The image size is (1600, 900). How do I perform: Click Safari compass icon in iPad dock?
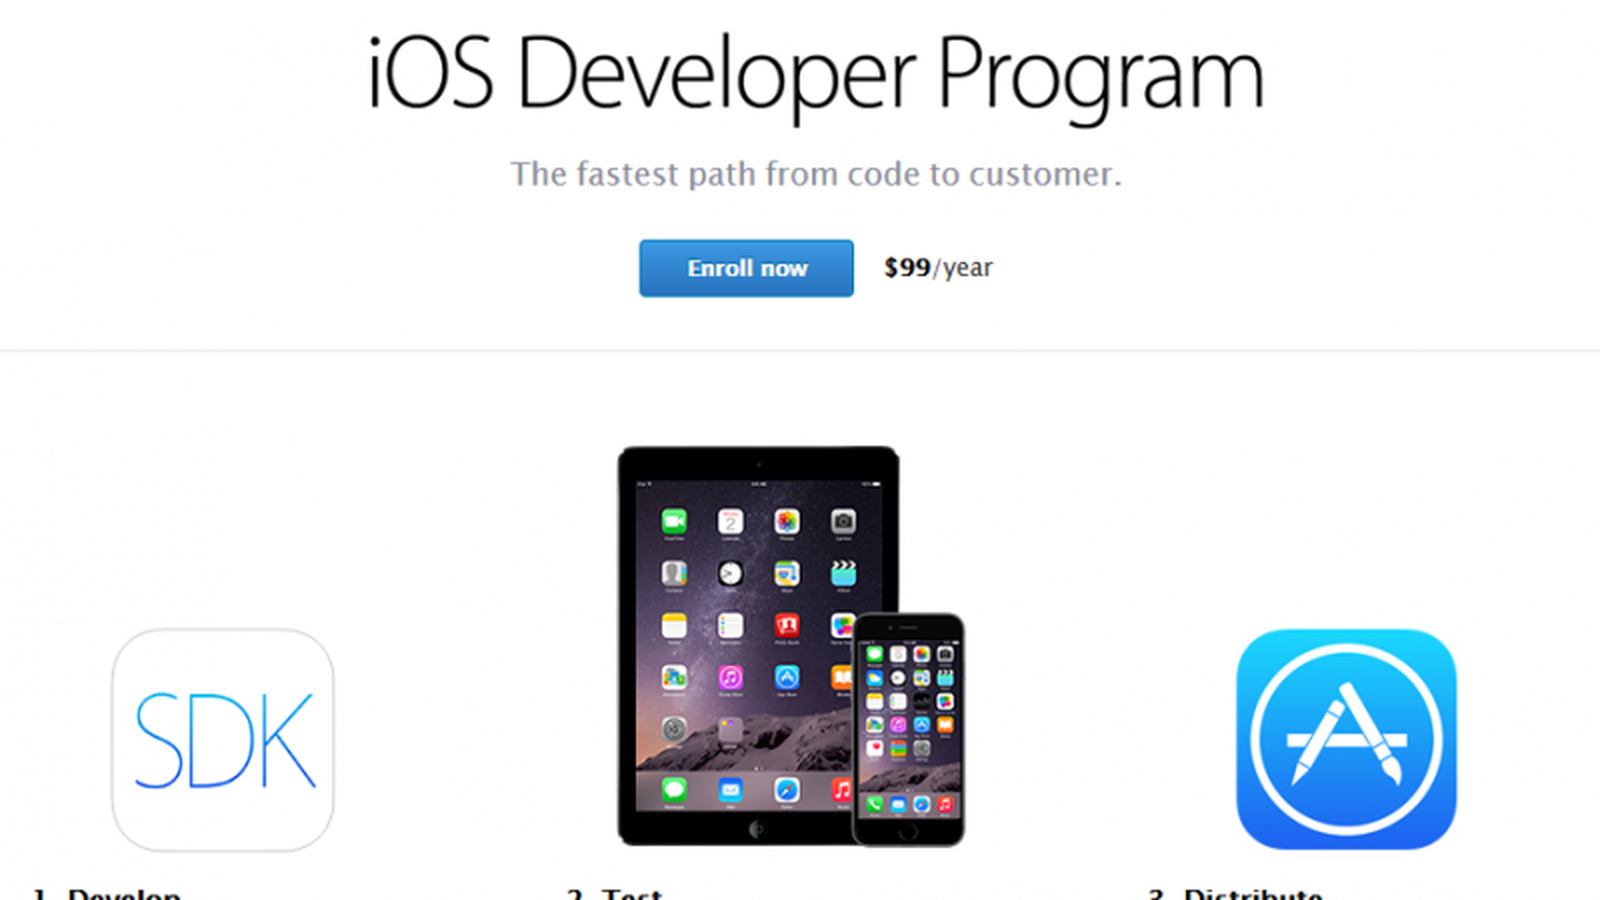pyautogui.click(x=787, y=790)
